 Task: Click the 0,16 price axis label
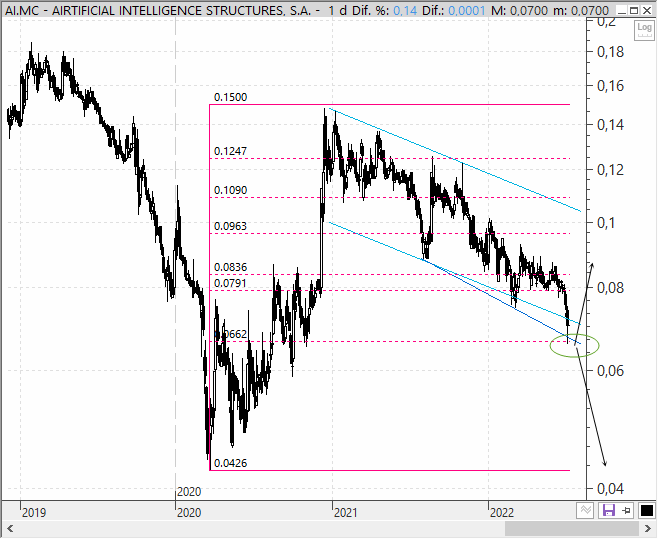(610, 86)
